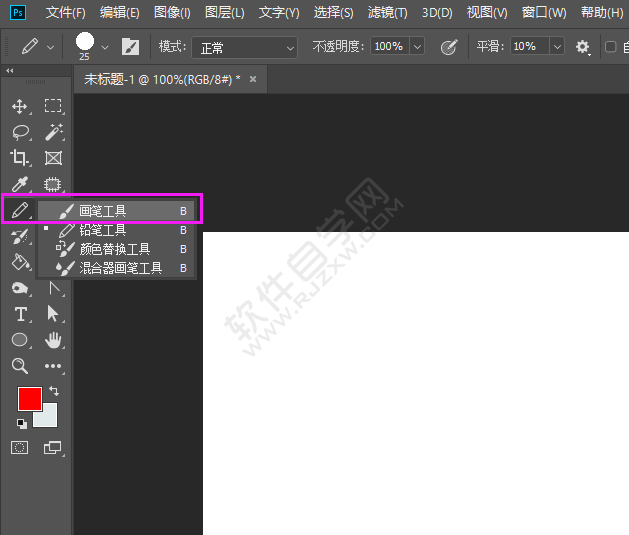The width and height of the screenshot is (629, 535).
Task: Open the 文字(Y) menu
Action: pos(279,13)
